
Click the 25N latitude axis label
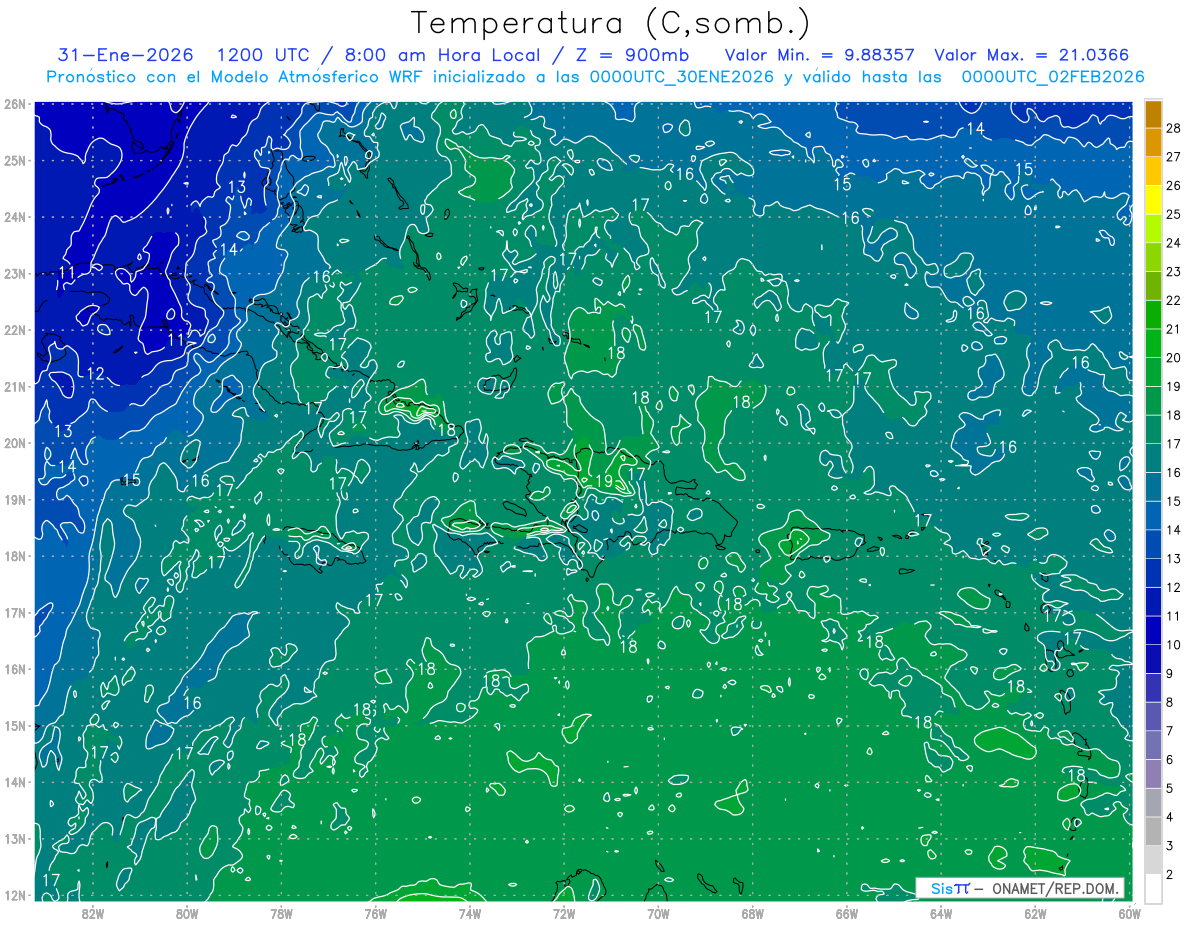pyautogui.click(x=14, y=160)
